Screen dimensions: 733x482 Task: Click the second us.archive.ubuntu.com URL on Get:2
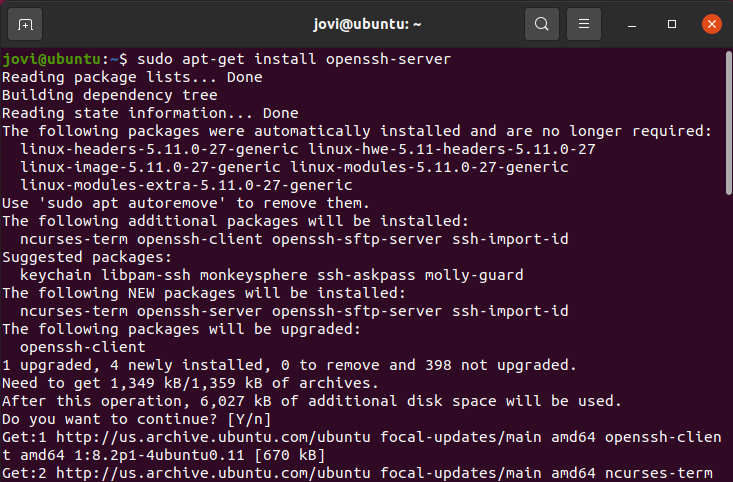coord(213,473)
